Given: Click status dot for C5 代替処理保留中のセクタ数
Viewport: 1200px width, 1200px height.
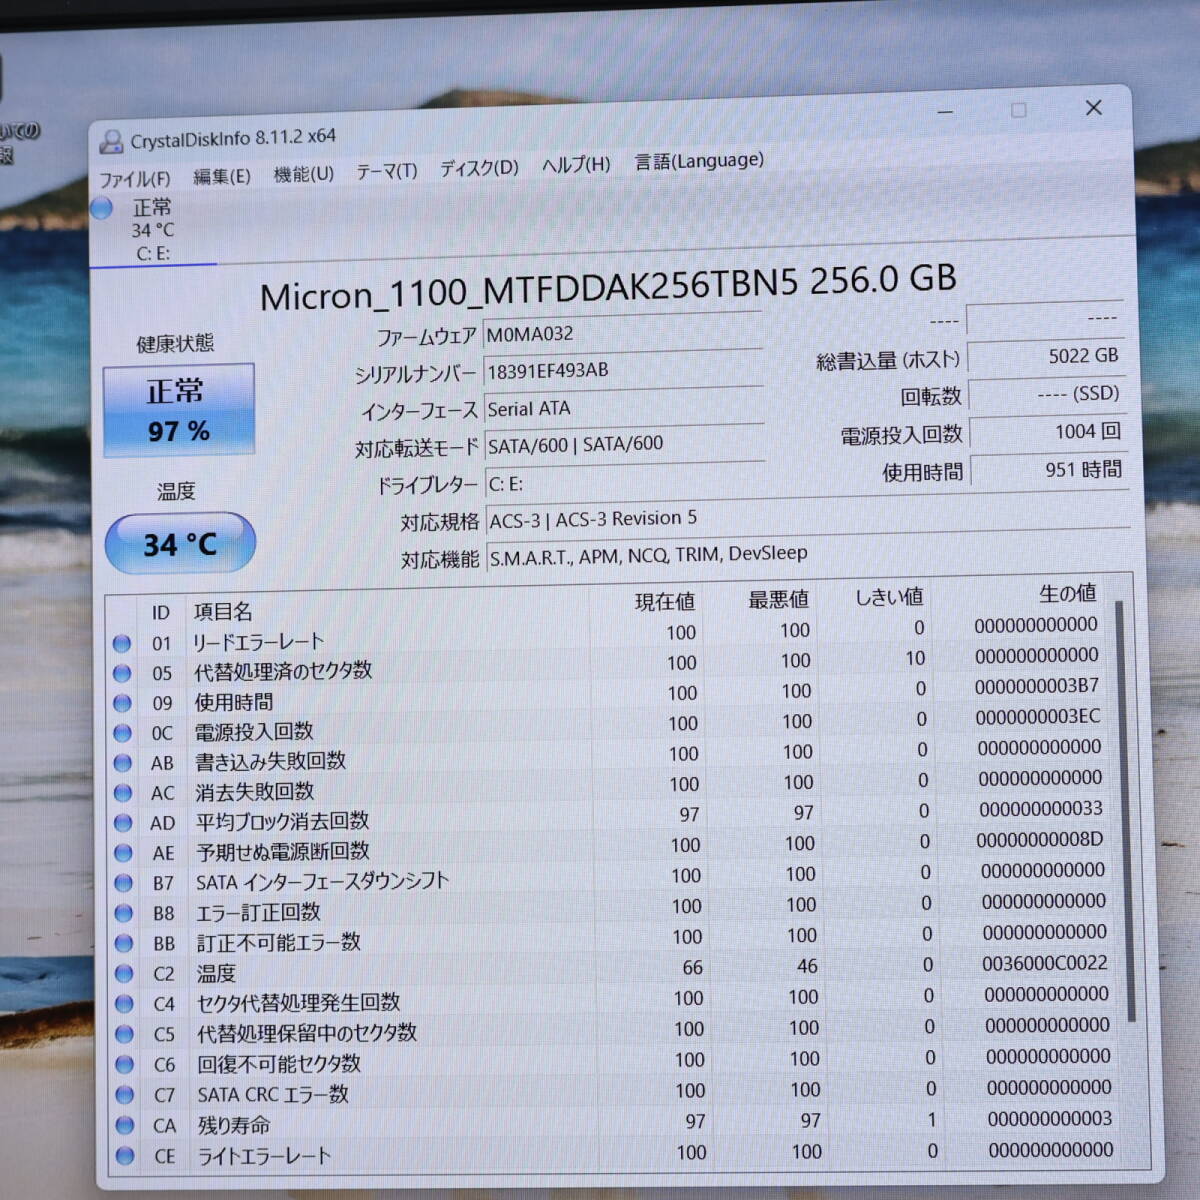Looking at the screenshot, I should click(124, 1034).
